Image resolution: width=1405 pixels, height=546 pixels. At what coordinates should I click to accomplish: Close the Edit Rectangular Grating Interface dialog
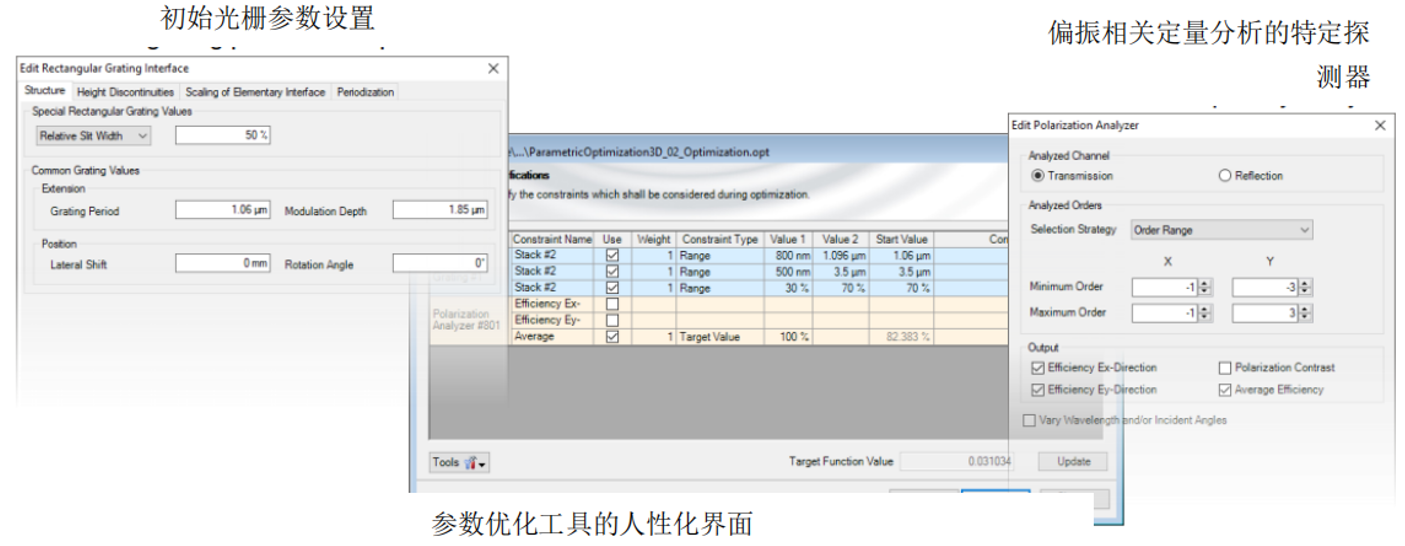492,68
